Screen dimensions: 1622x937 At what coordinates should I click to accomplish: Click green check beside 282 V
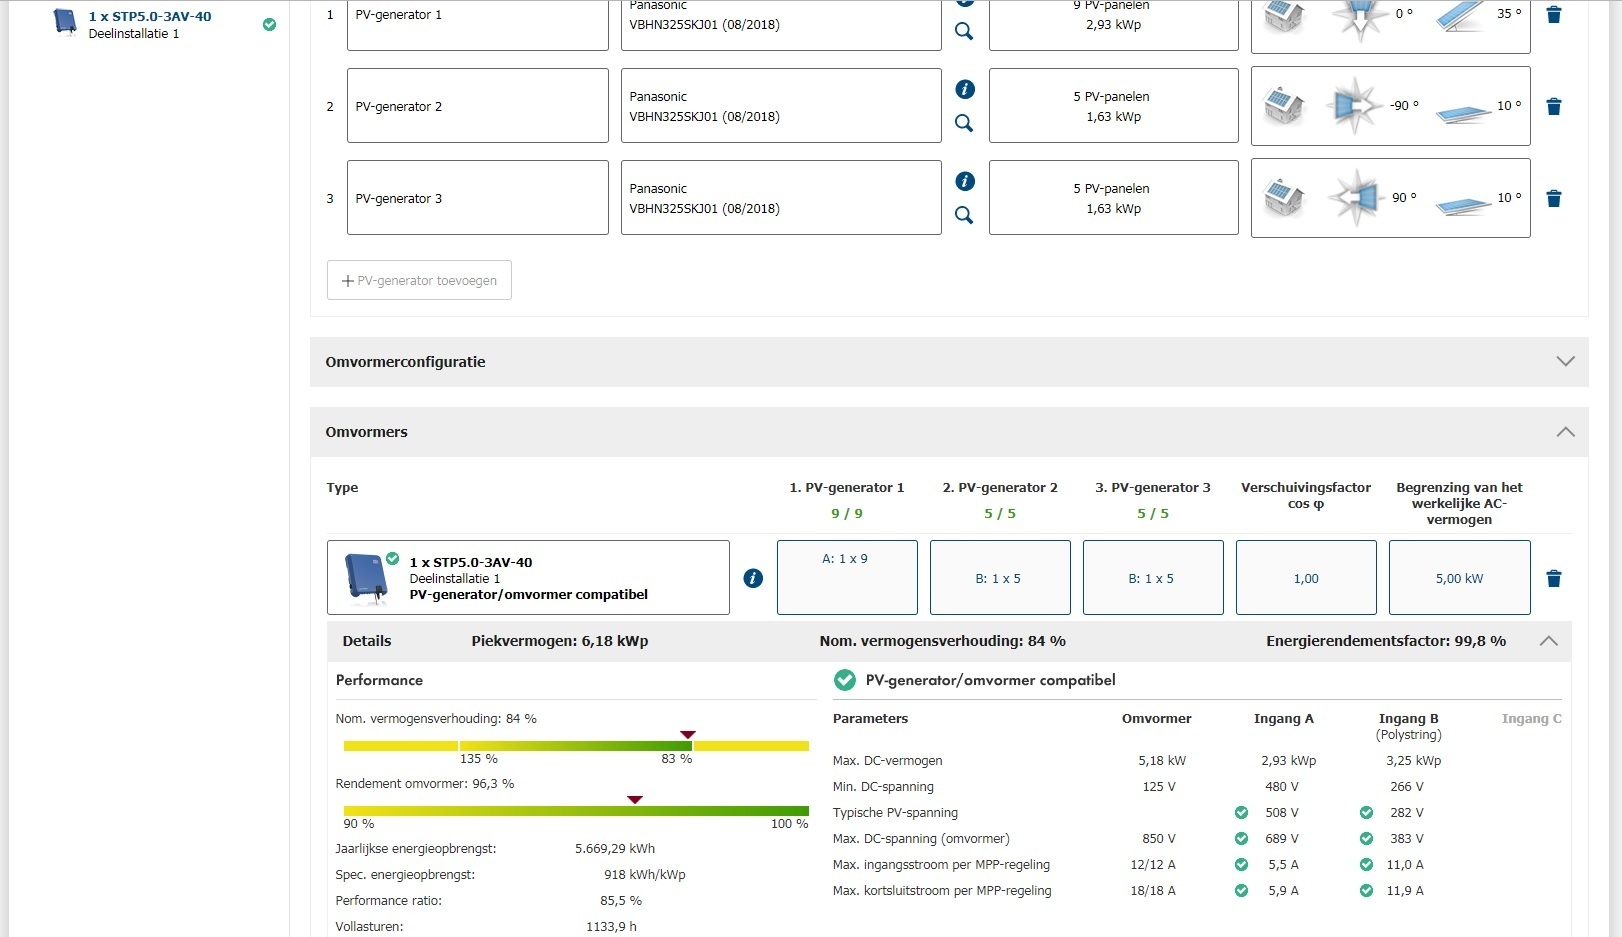(x=1366, y=813)
